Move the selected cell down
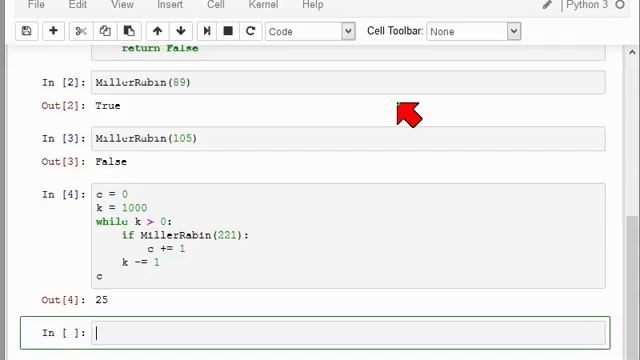Viewport: 640px width, 360px height. [x=181, y=31]
